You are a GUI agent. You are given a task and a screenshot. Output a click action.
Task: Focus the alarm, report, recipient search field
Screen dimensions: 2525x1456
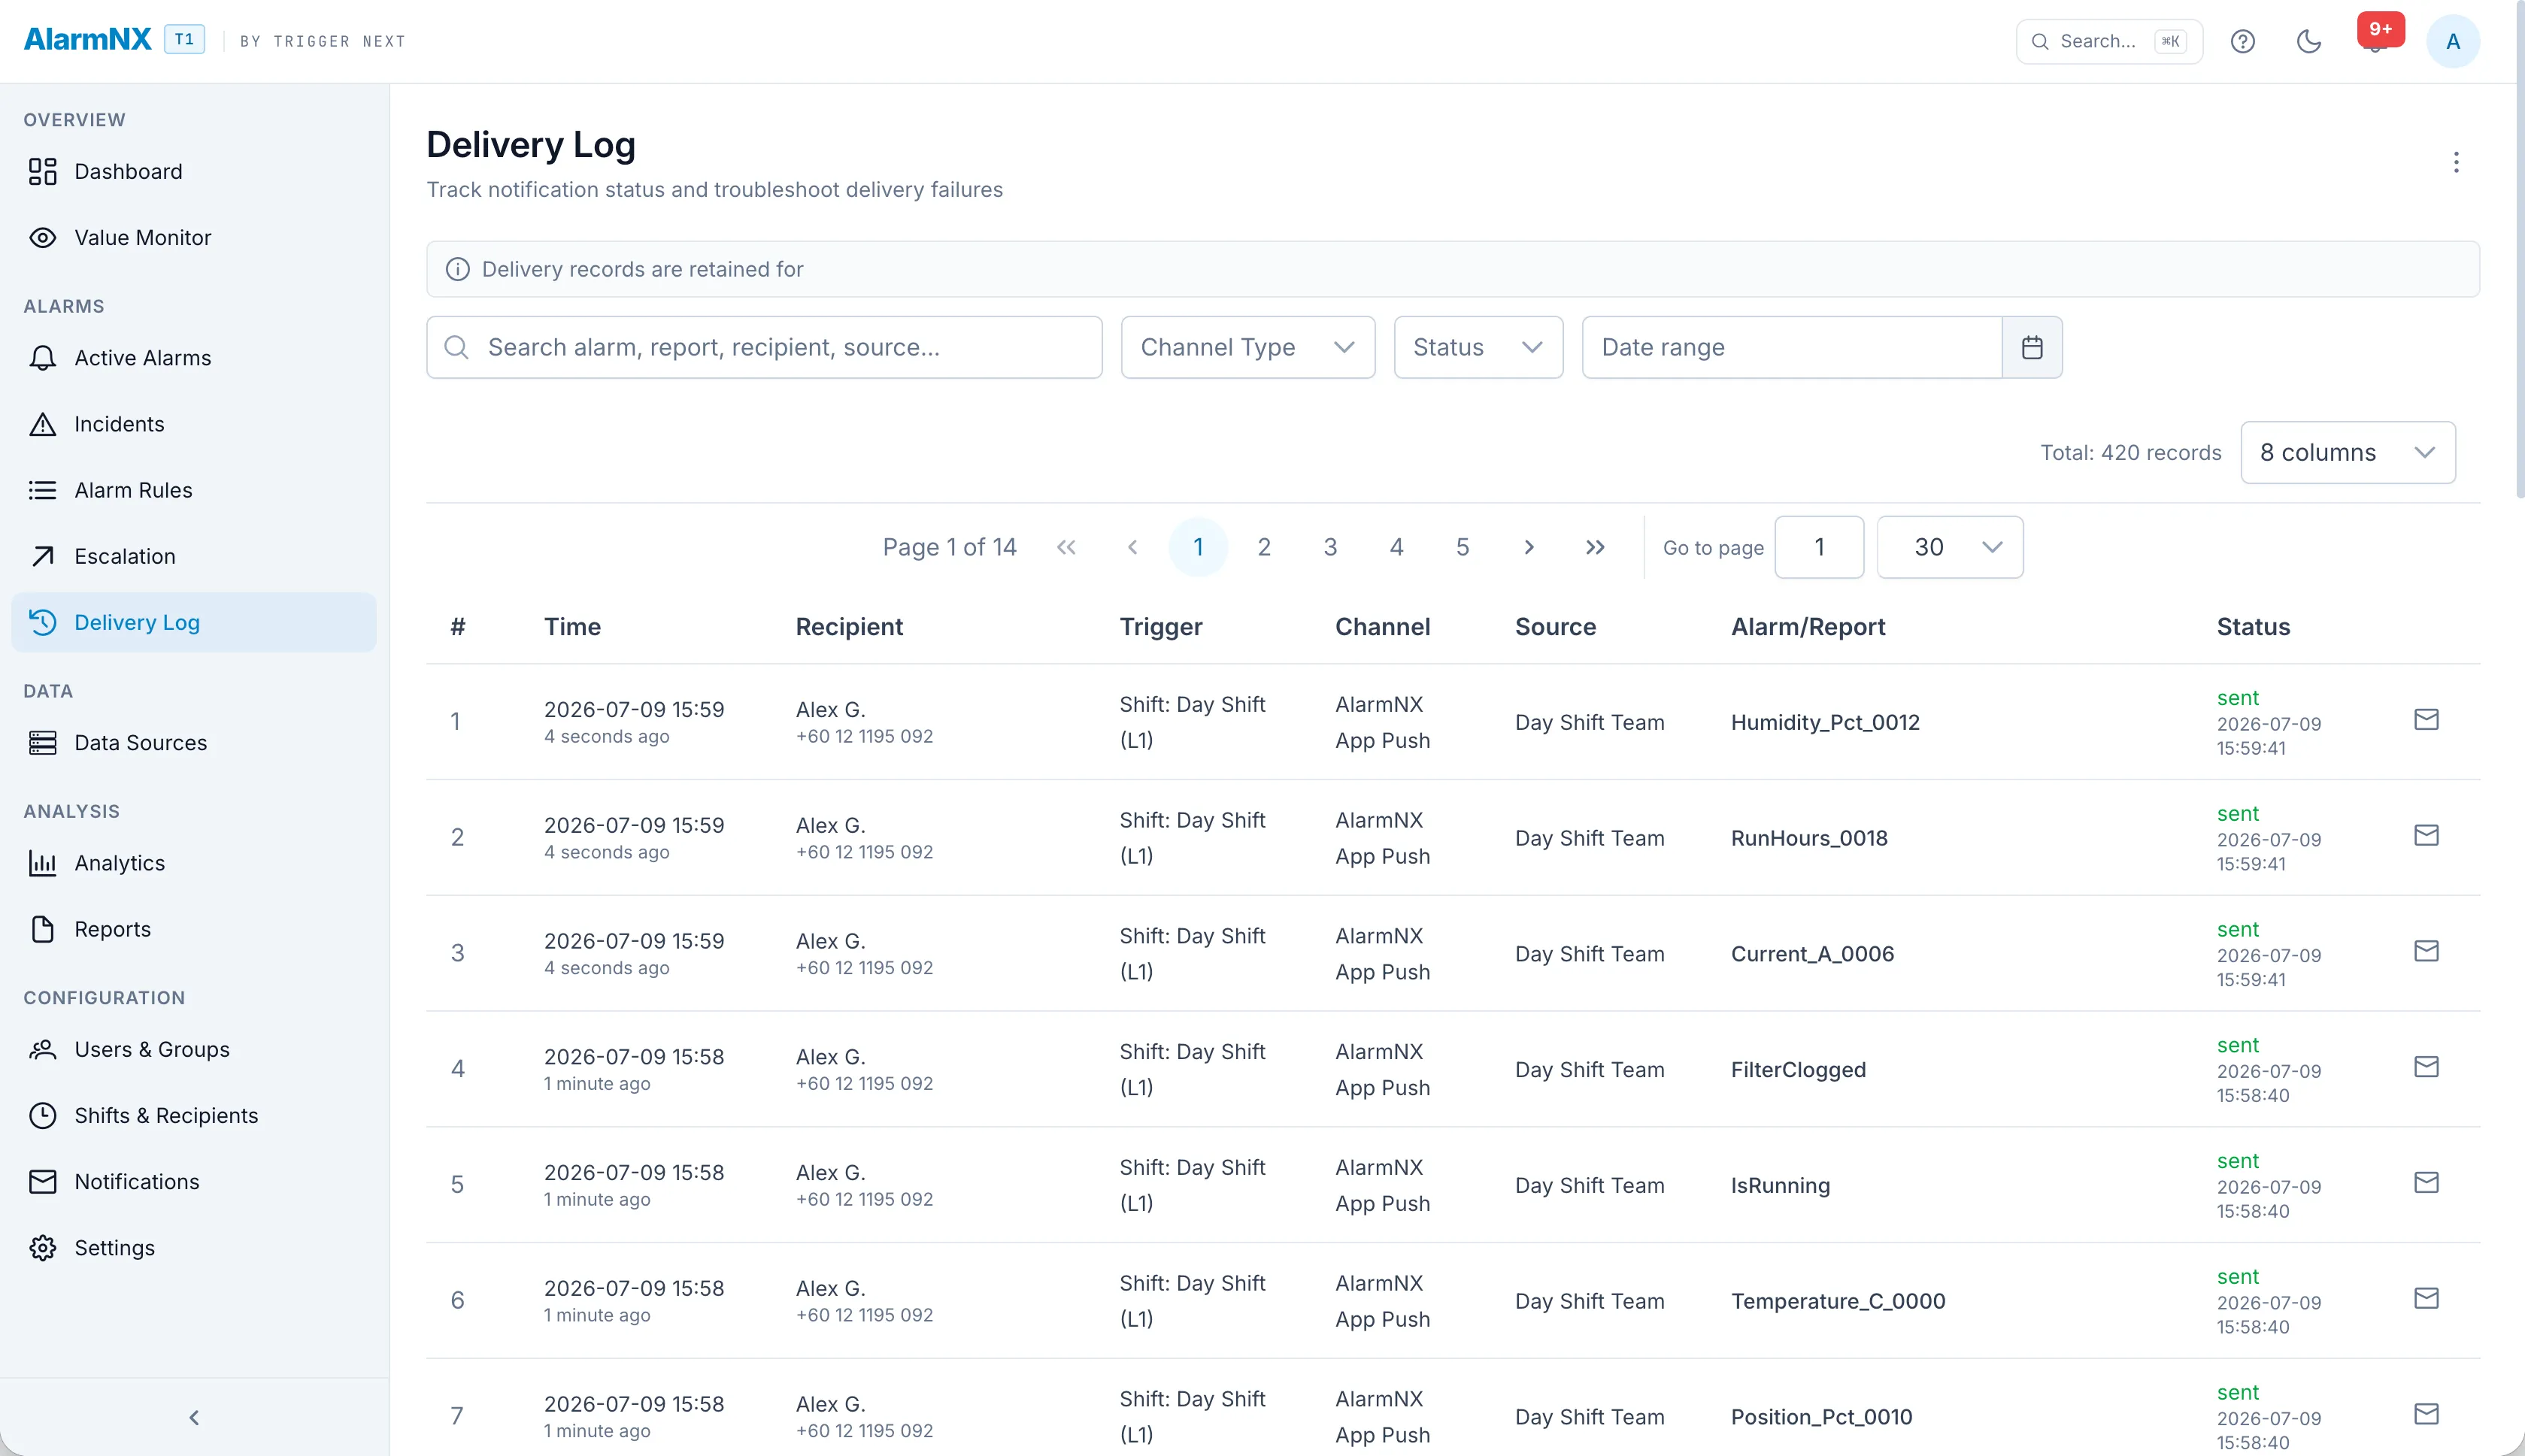tap(764, 347)
